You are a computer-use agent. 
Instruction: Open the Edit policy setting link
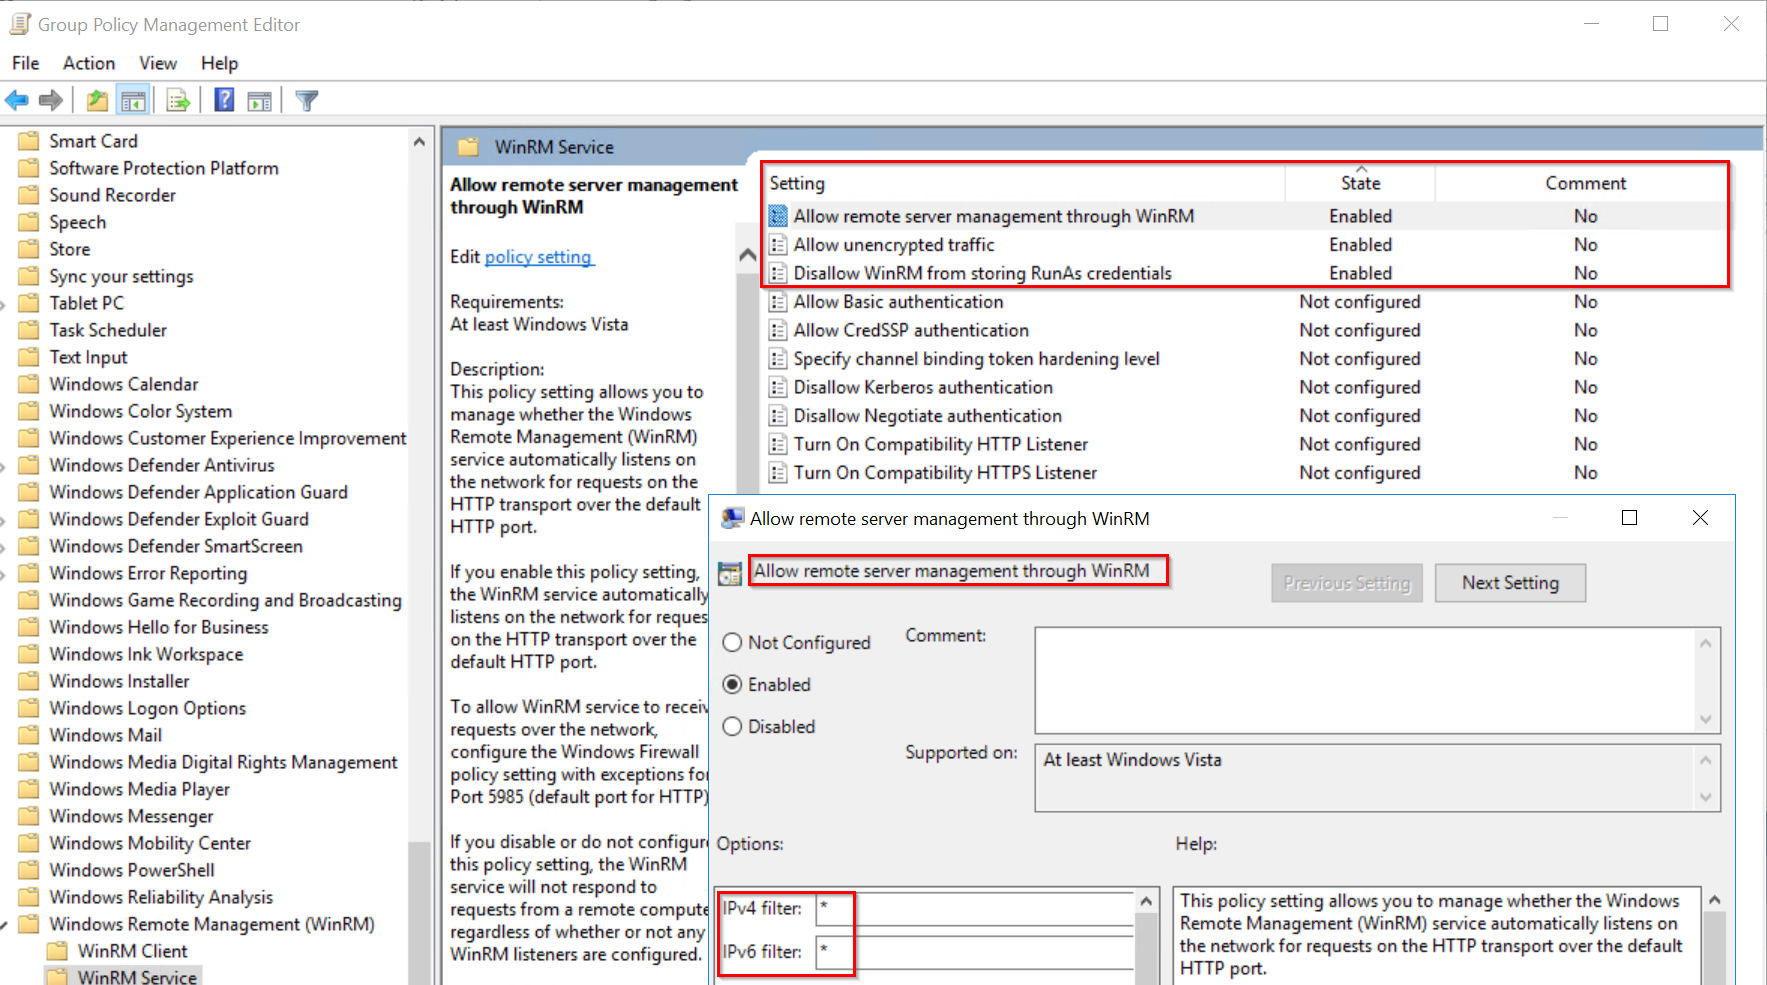pos(539,257)
